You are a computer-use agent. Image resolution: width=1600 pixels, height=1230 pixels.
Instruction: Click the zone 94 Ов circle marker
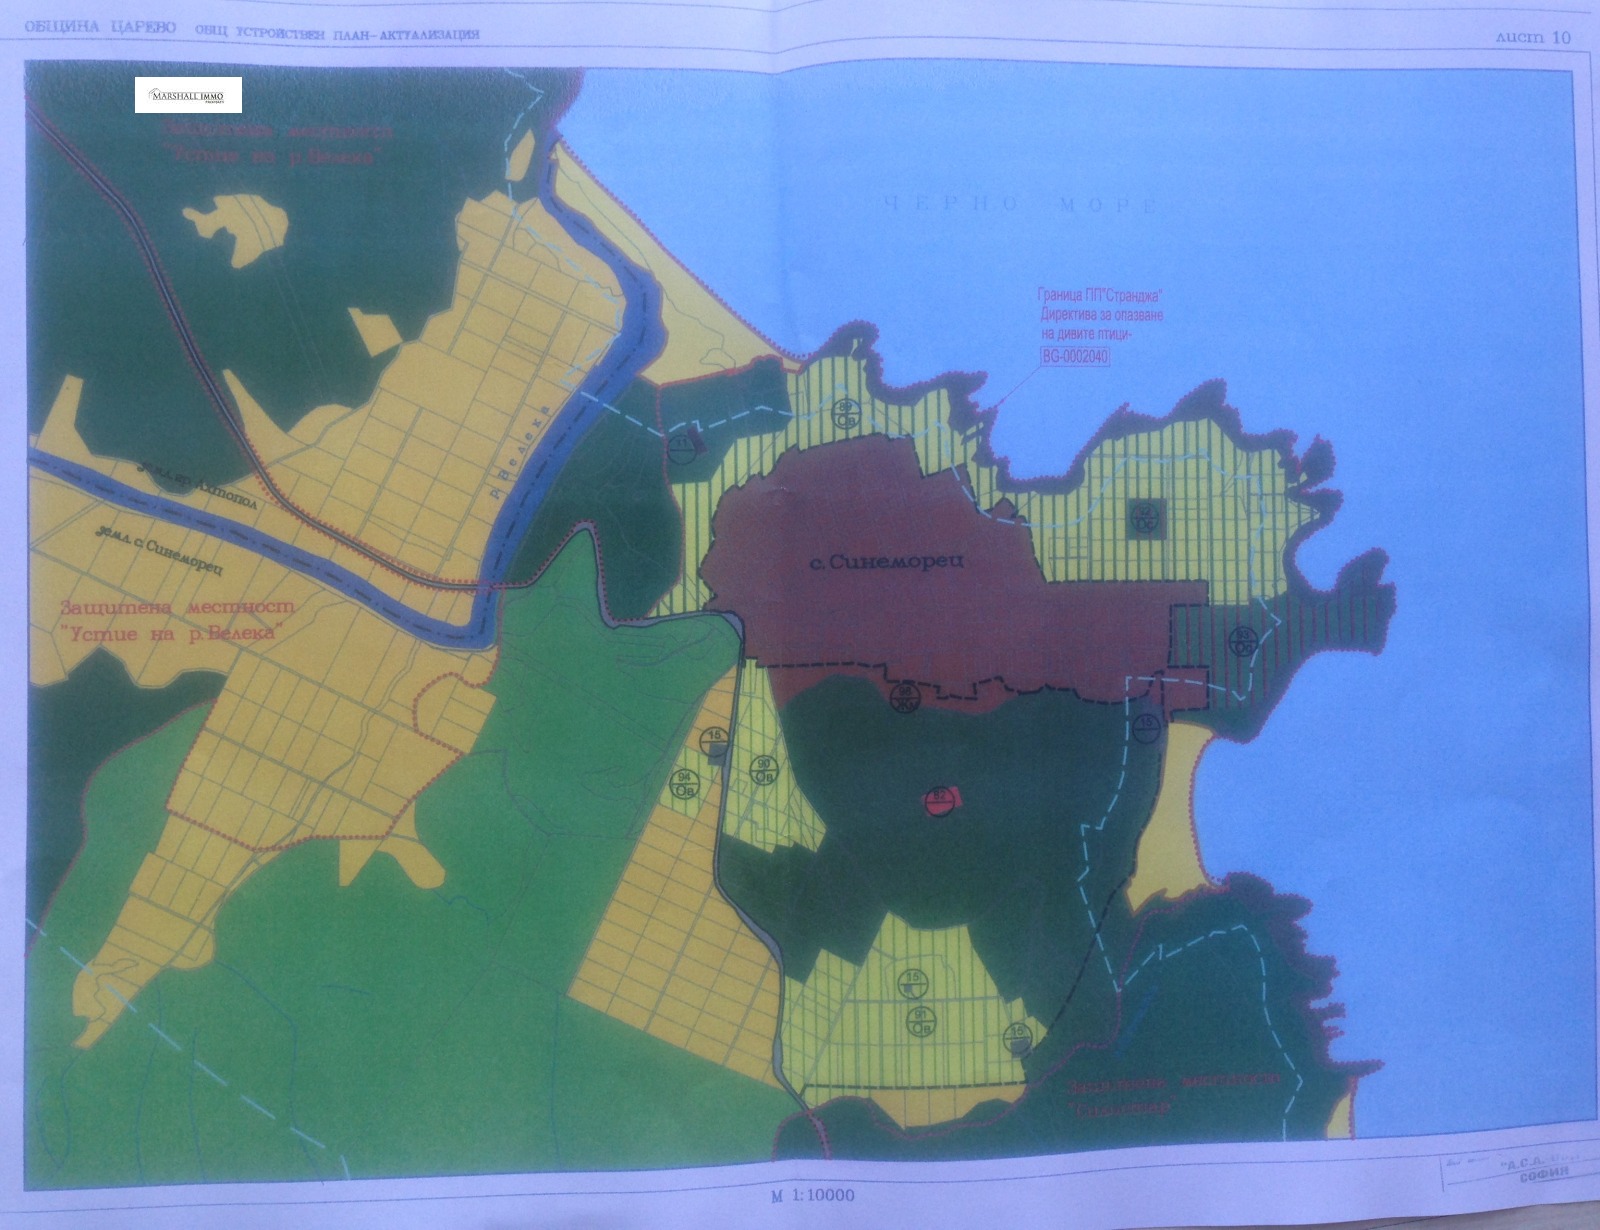click(686, 784)
